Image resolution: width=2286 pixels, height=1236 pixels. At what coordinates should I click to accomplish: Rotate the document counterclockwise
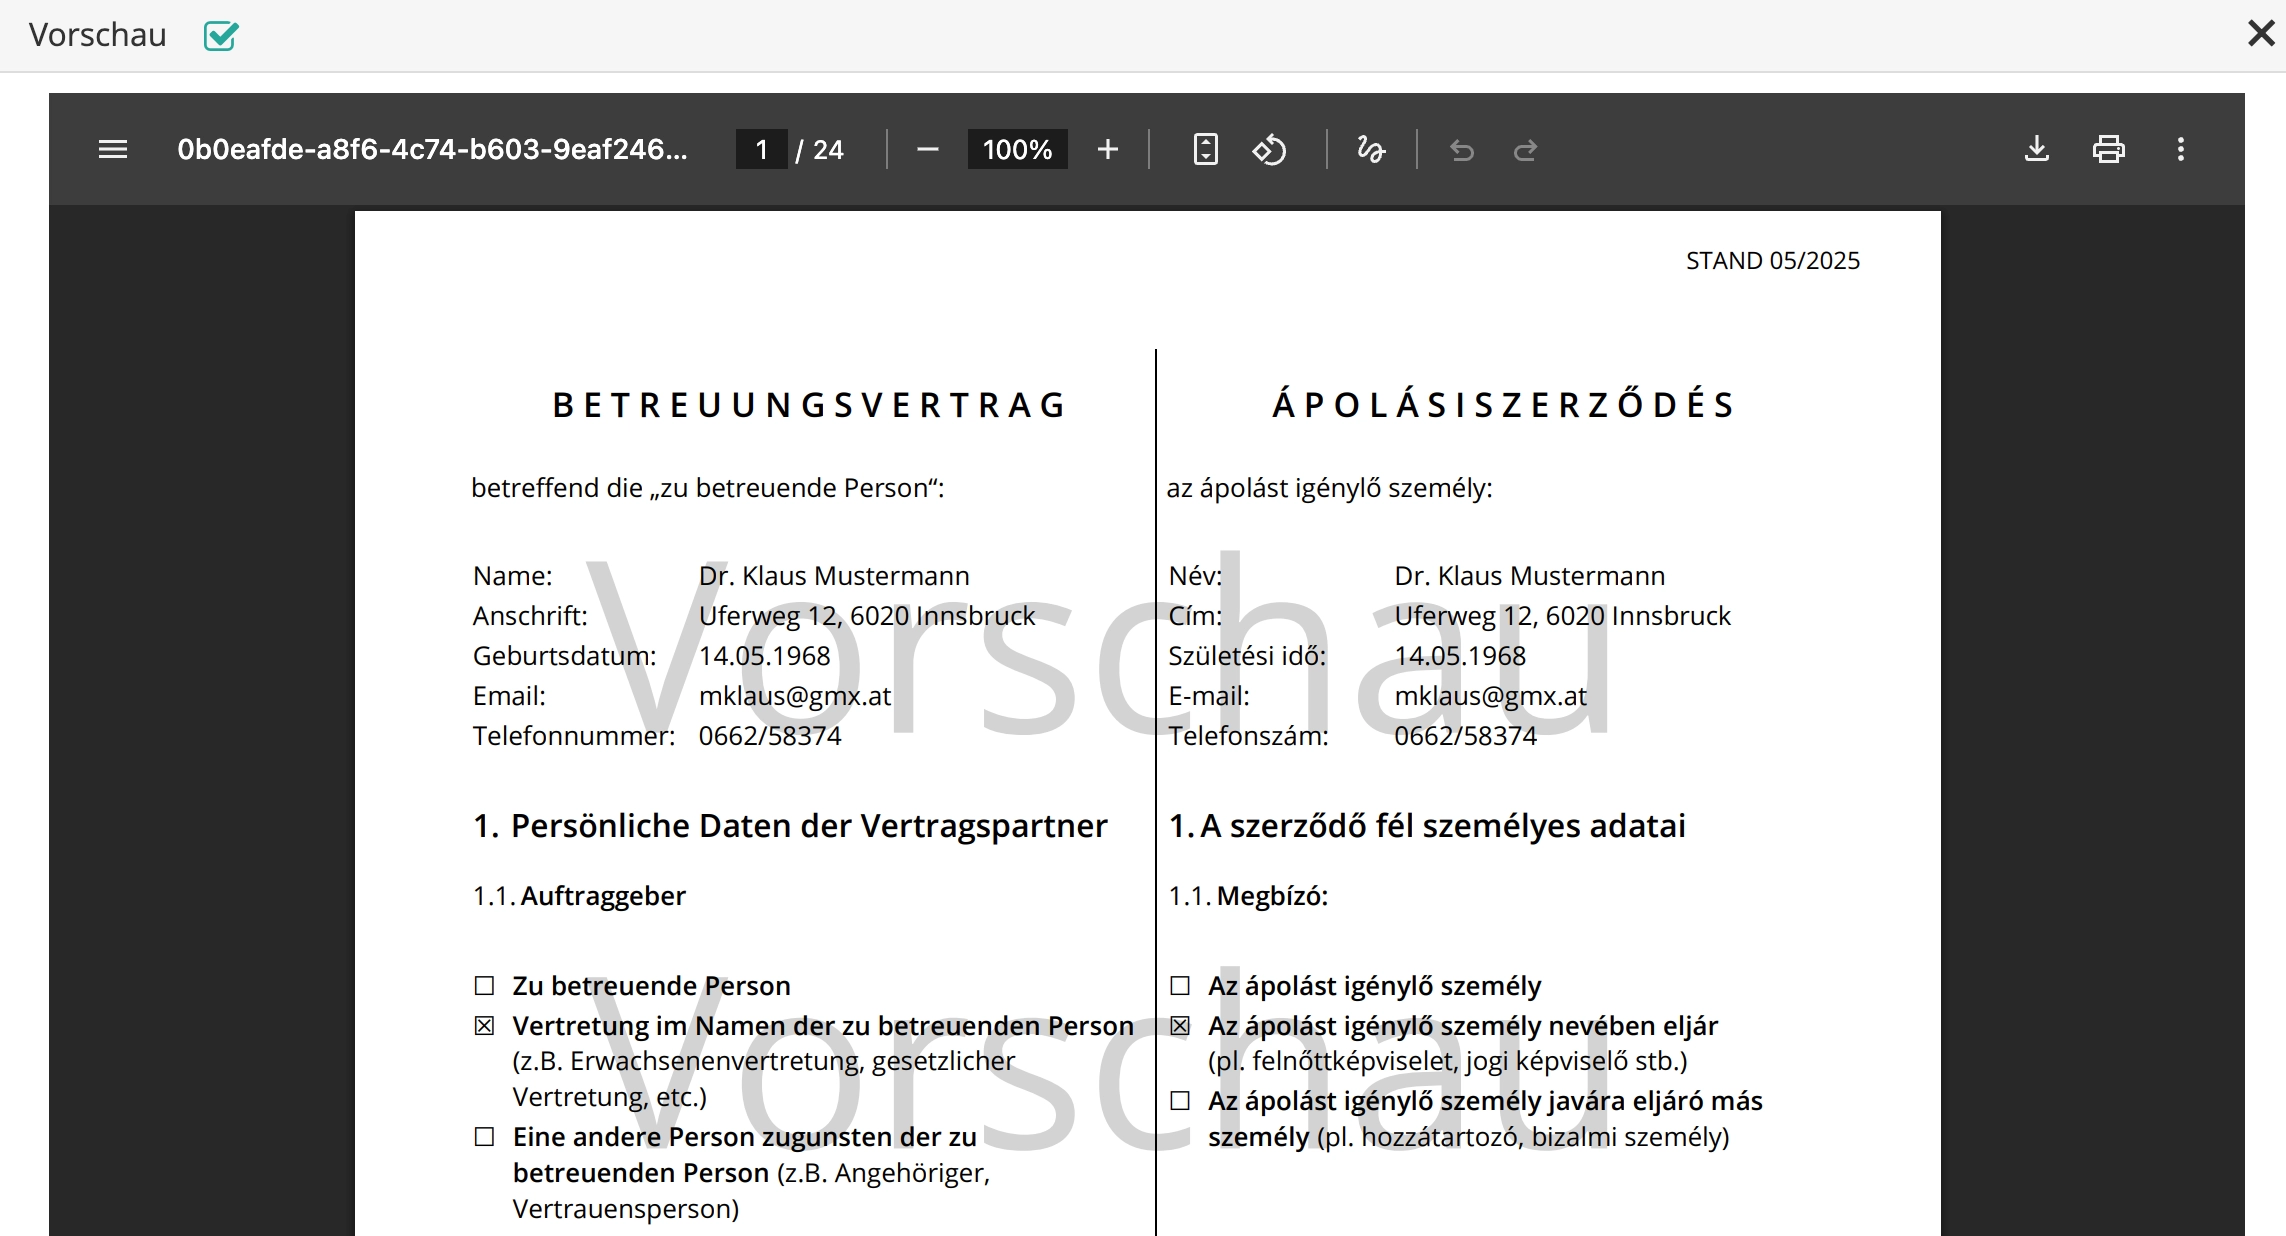coord(1269,150)
